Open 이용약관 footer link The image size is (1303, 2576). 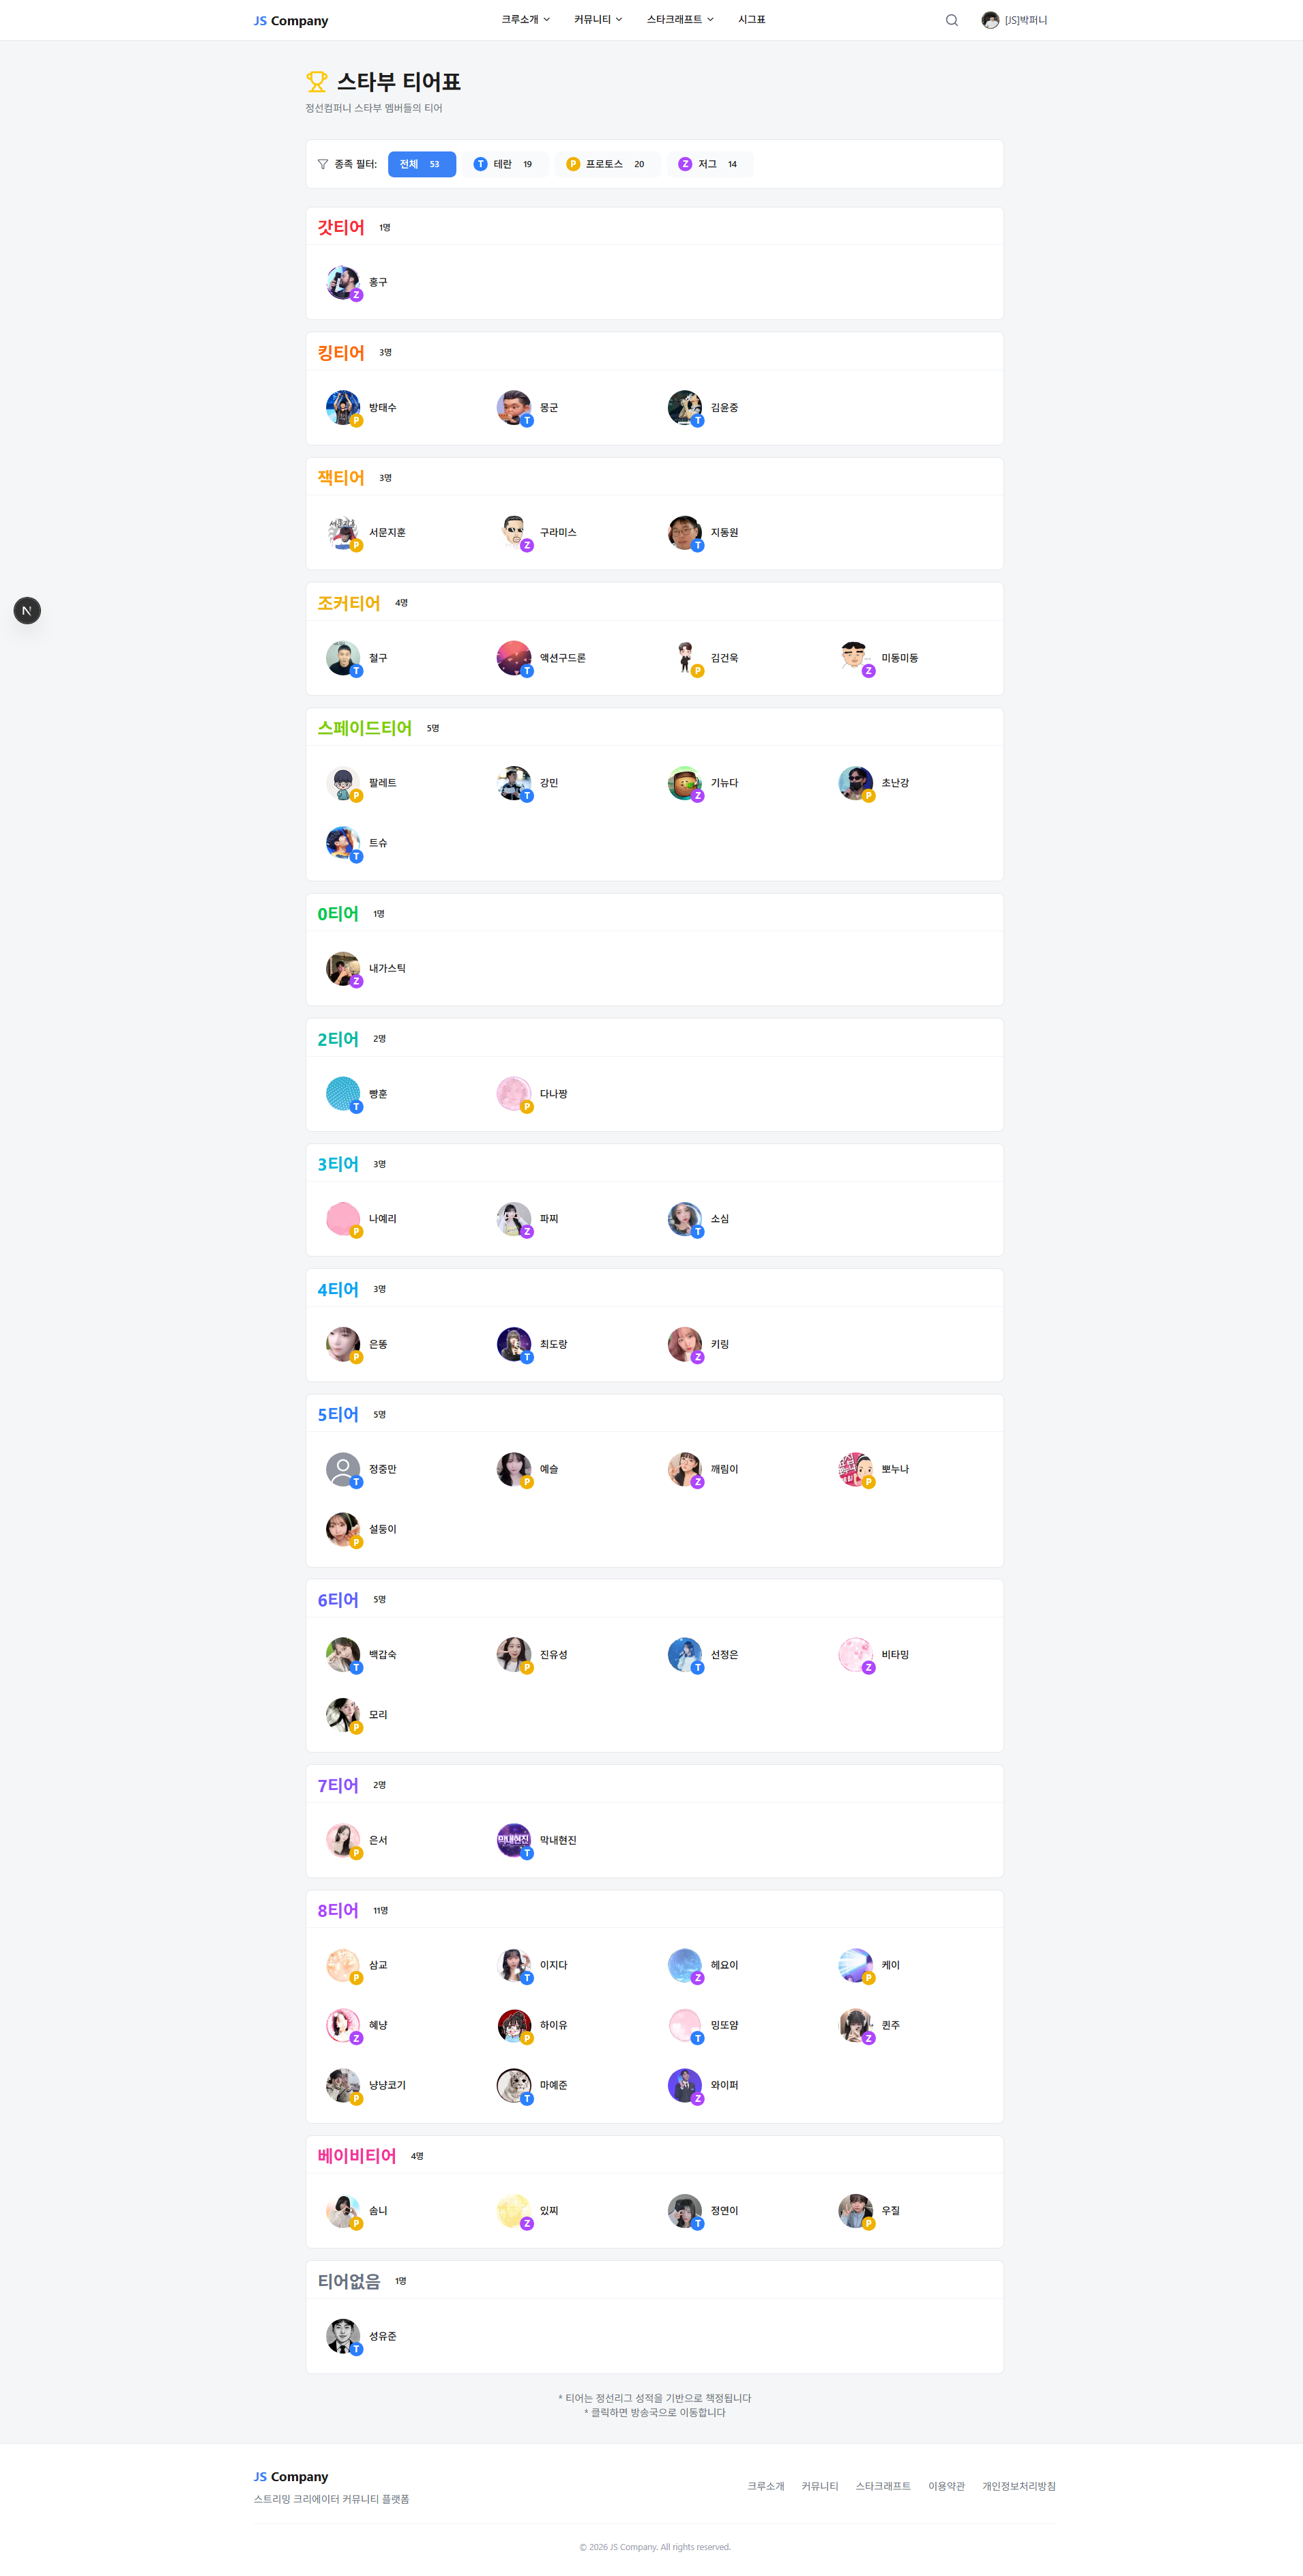946,2485
